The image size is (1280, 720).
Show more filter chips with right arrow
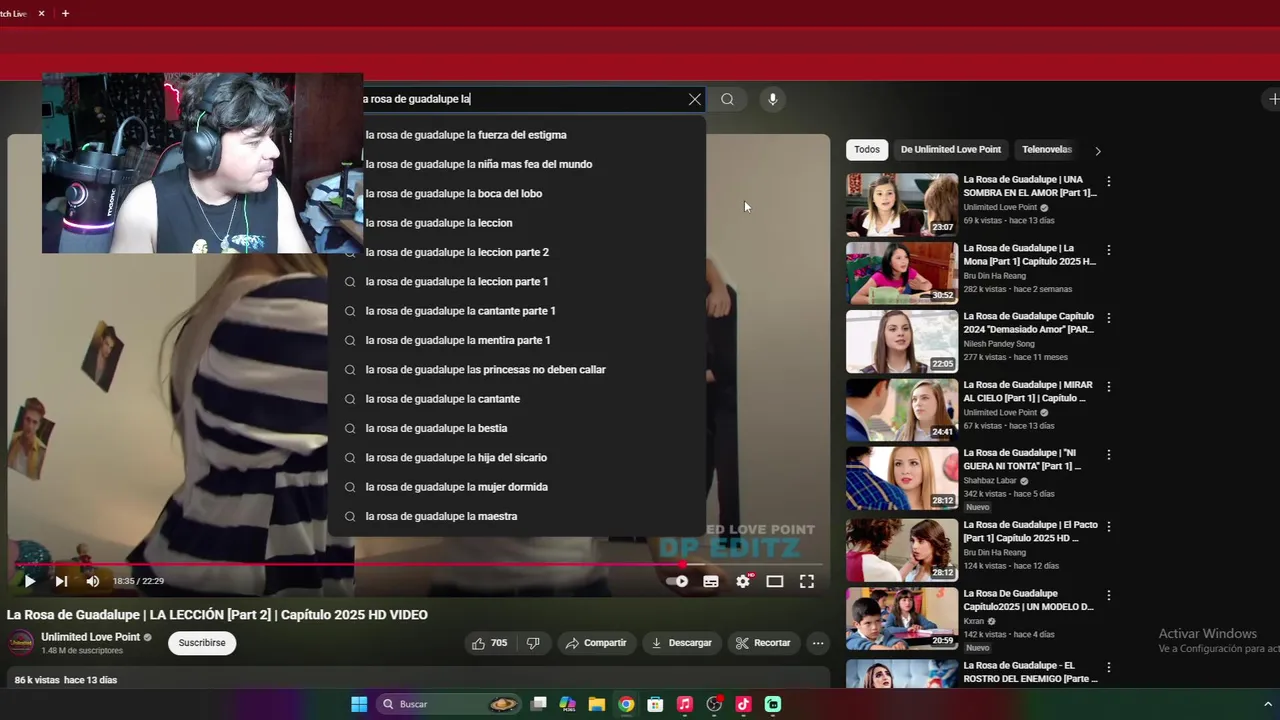pyautogui.click(x=1097, y=151)
